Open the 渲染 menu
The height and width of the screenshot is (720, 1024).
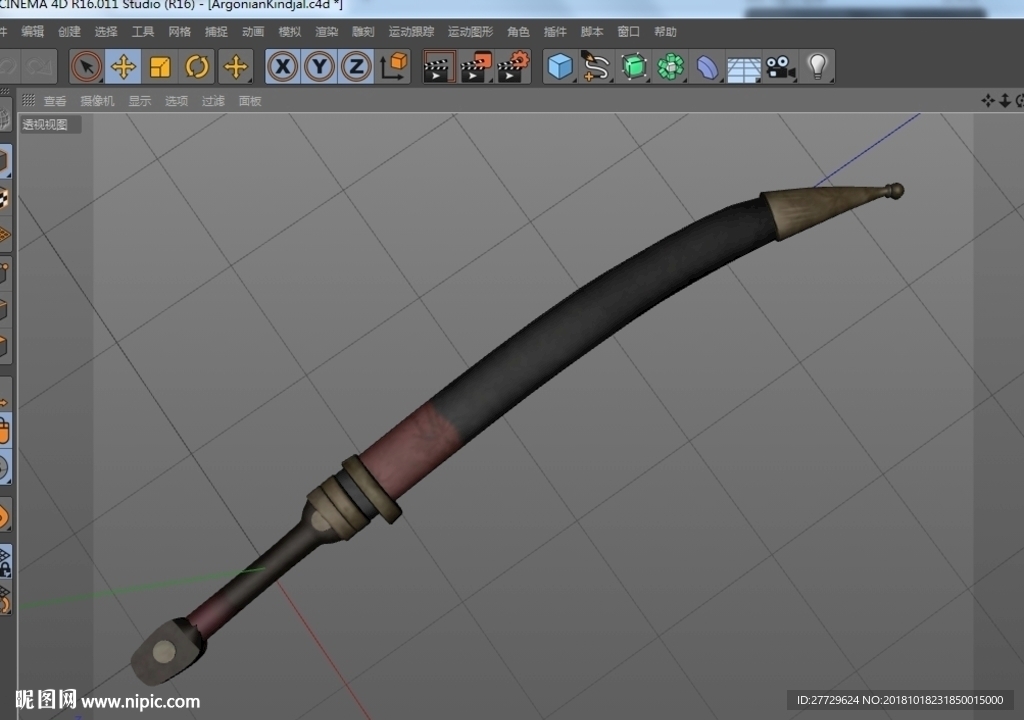pos(327,31)
